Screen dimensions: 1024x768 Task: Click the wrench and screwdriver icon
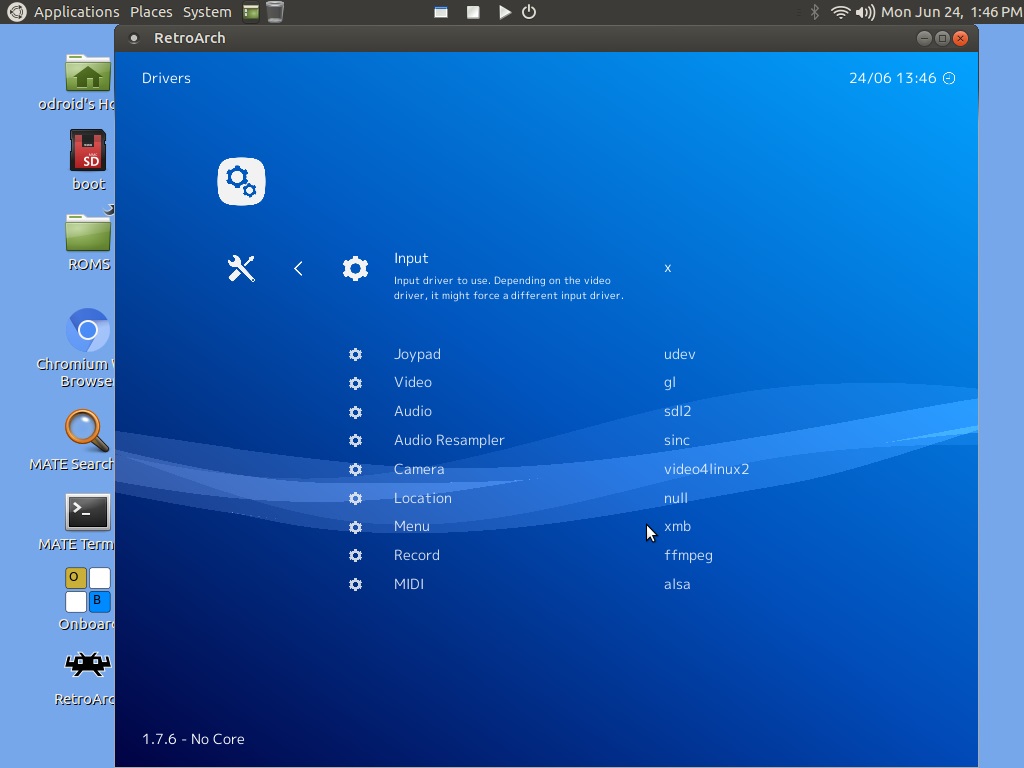click(241, 268)
